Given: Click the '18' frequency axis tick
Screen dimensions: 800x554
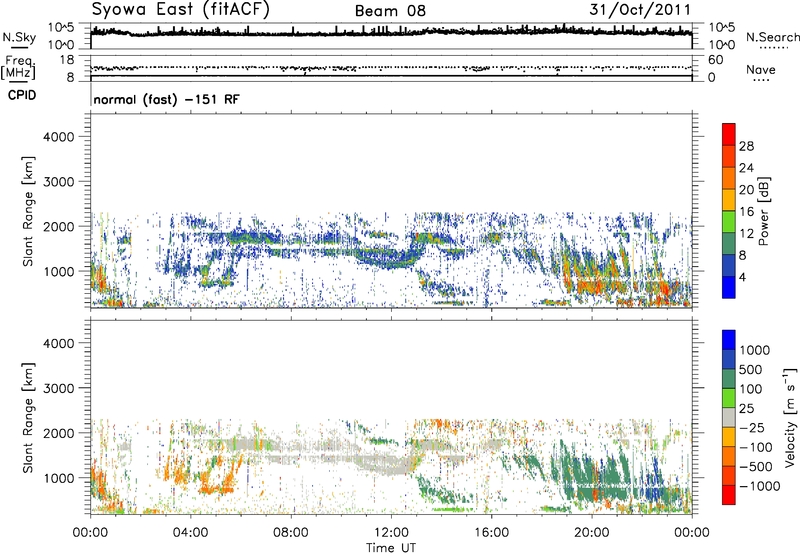Looking at the screenshot, I should pyautogui.click(x=67, y=59).
